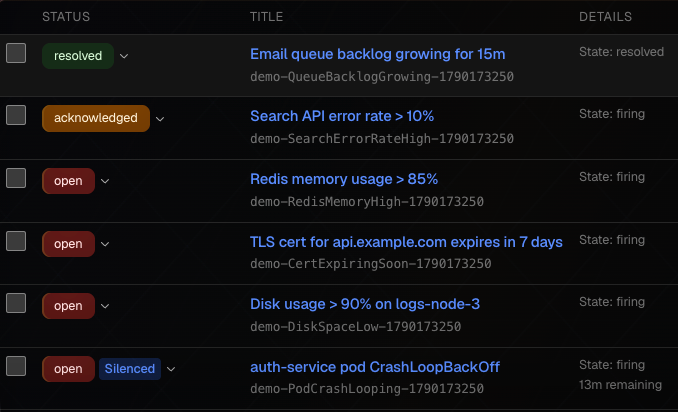This screenshot has height=412, width=678.
Task: Click the open badge on TLS cert row
Action: [68, 244]
